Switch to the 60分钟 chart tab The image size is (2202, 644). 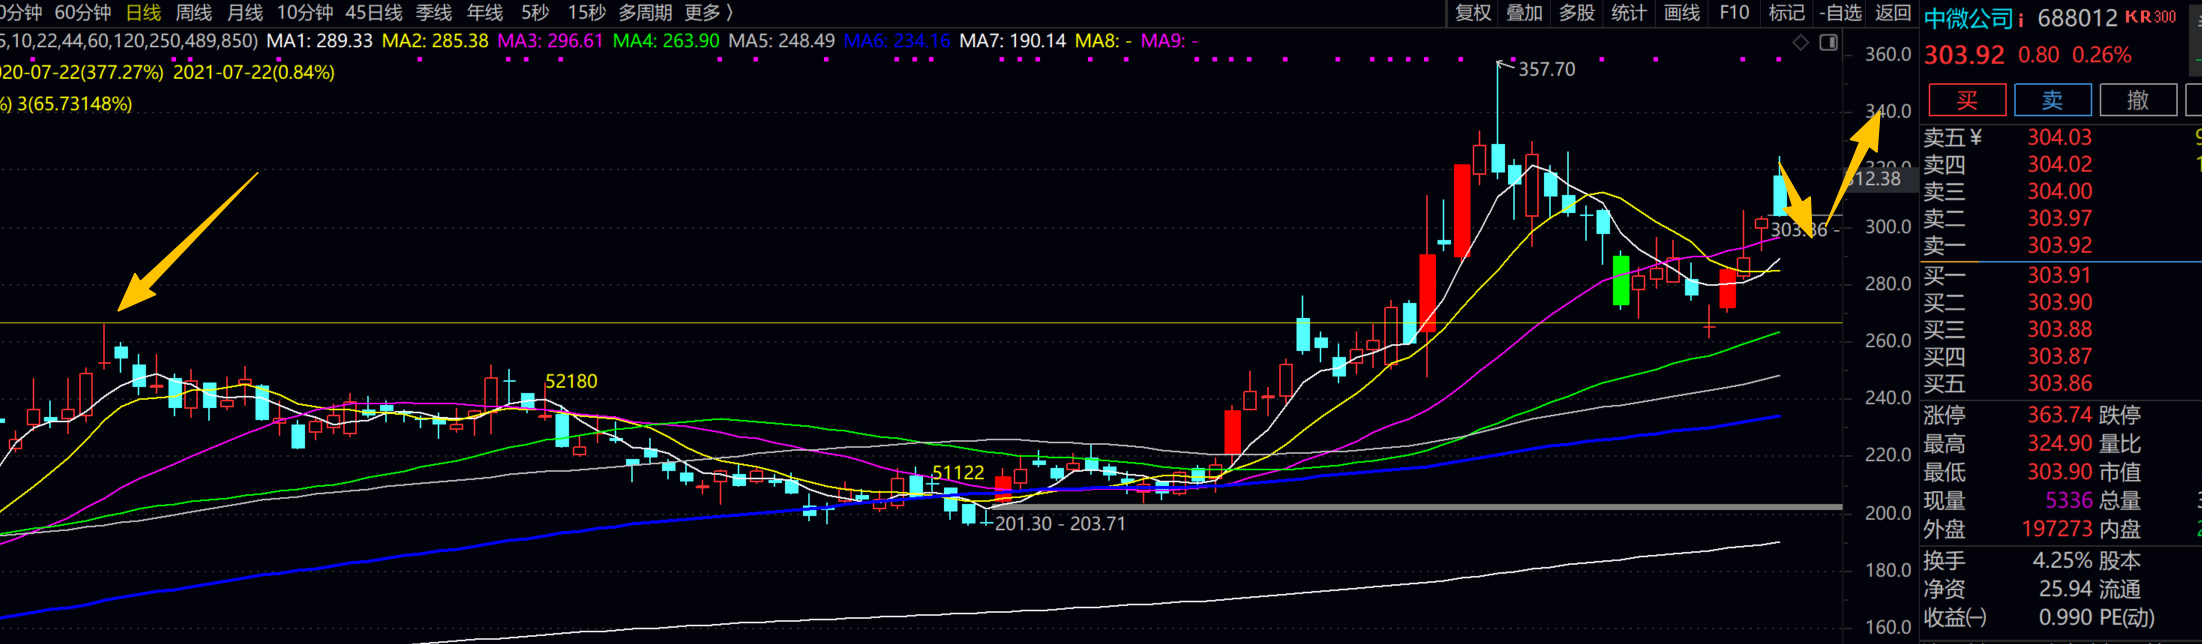tap(83, 13)
